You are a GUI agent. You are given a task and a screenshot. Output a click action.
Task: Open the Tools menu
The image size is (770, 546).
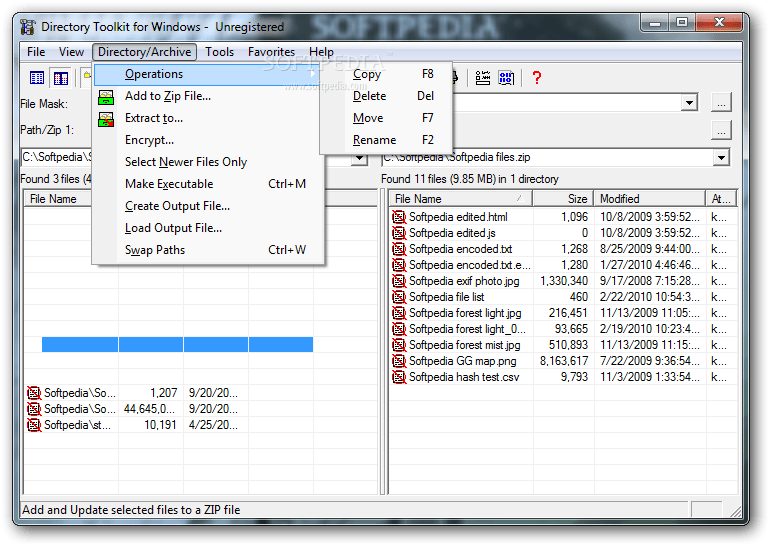(x=219, y=52)
